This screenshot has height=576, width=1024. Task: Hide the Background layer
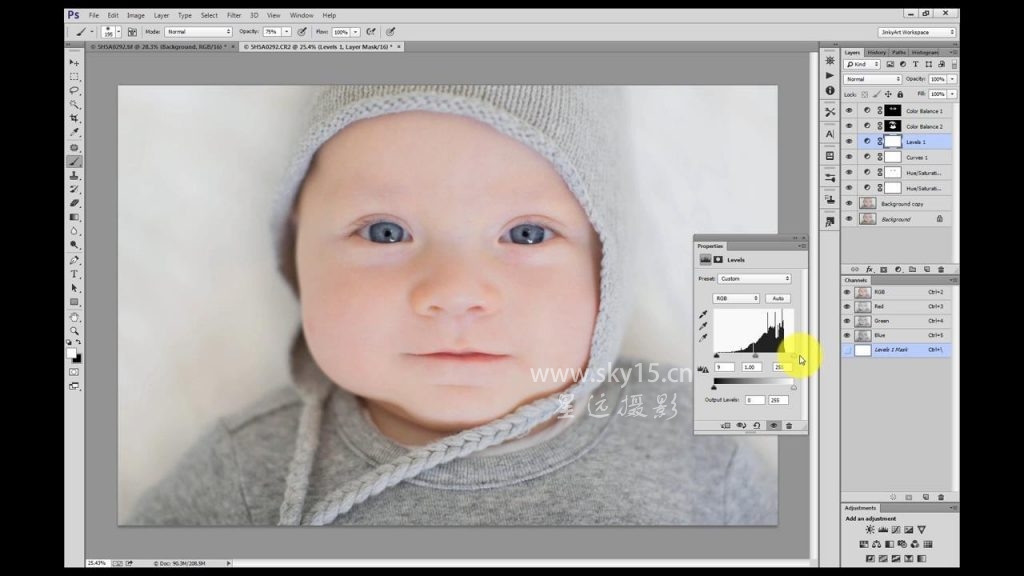[x=849, y=219]
